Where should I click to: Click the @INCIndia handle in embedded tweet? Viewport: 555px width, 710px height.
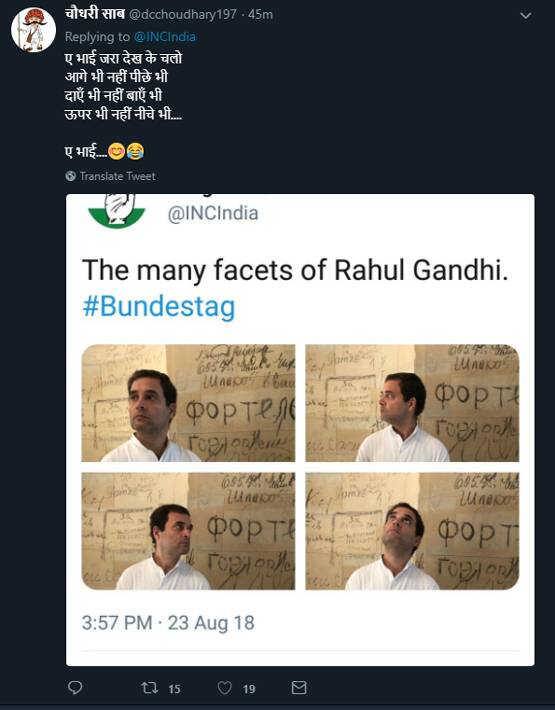pos(213,214)
